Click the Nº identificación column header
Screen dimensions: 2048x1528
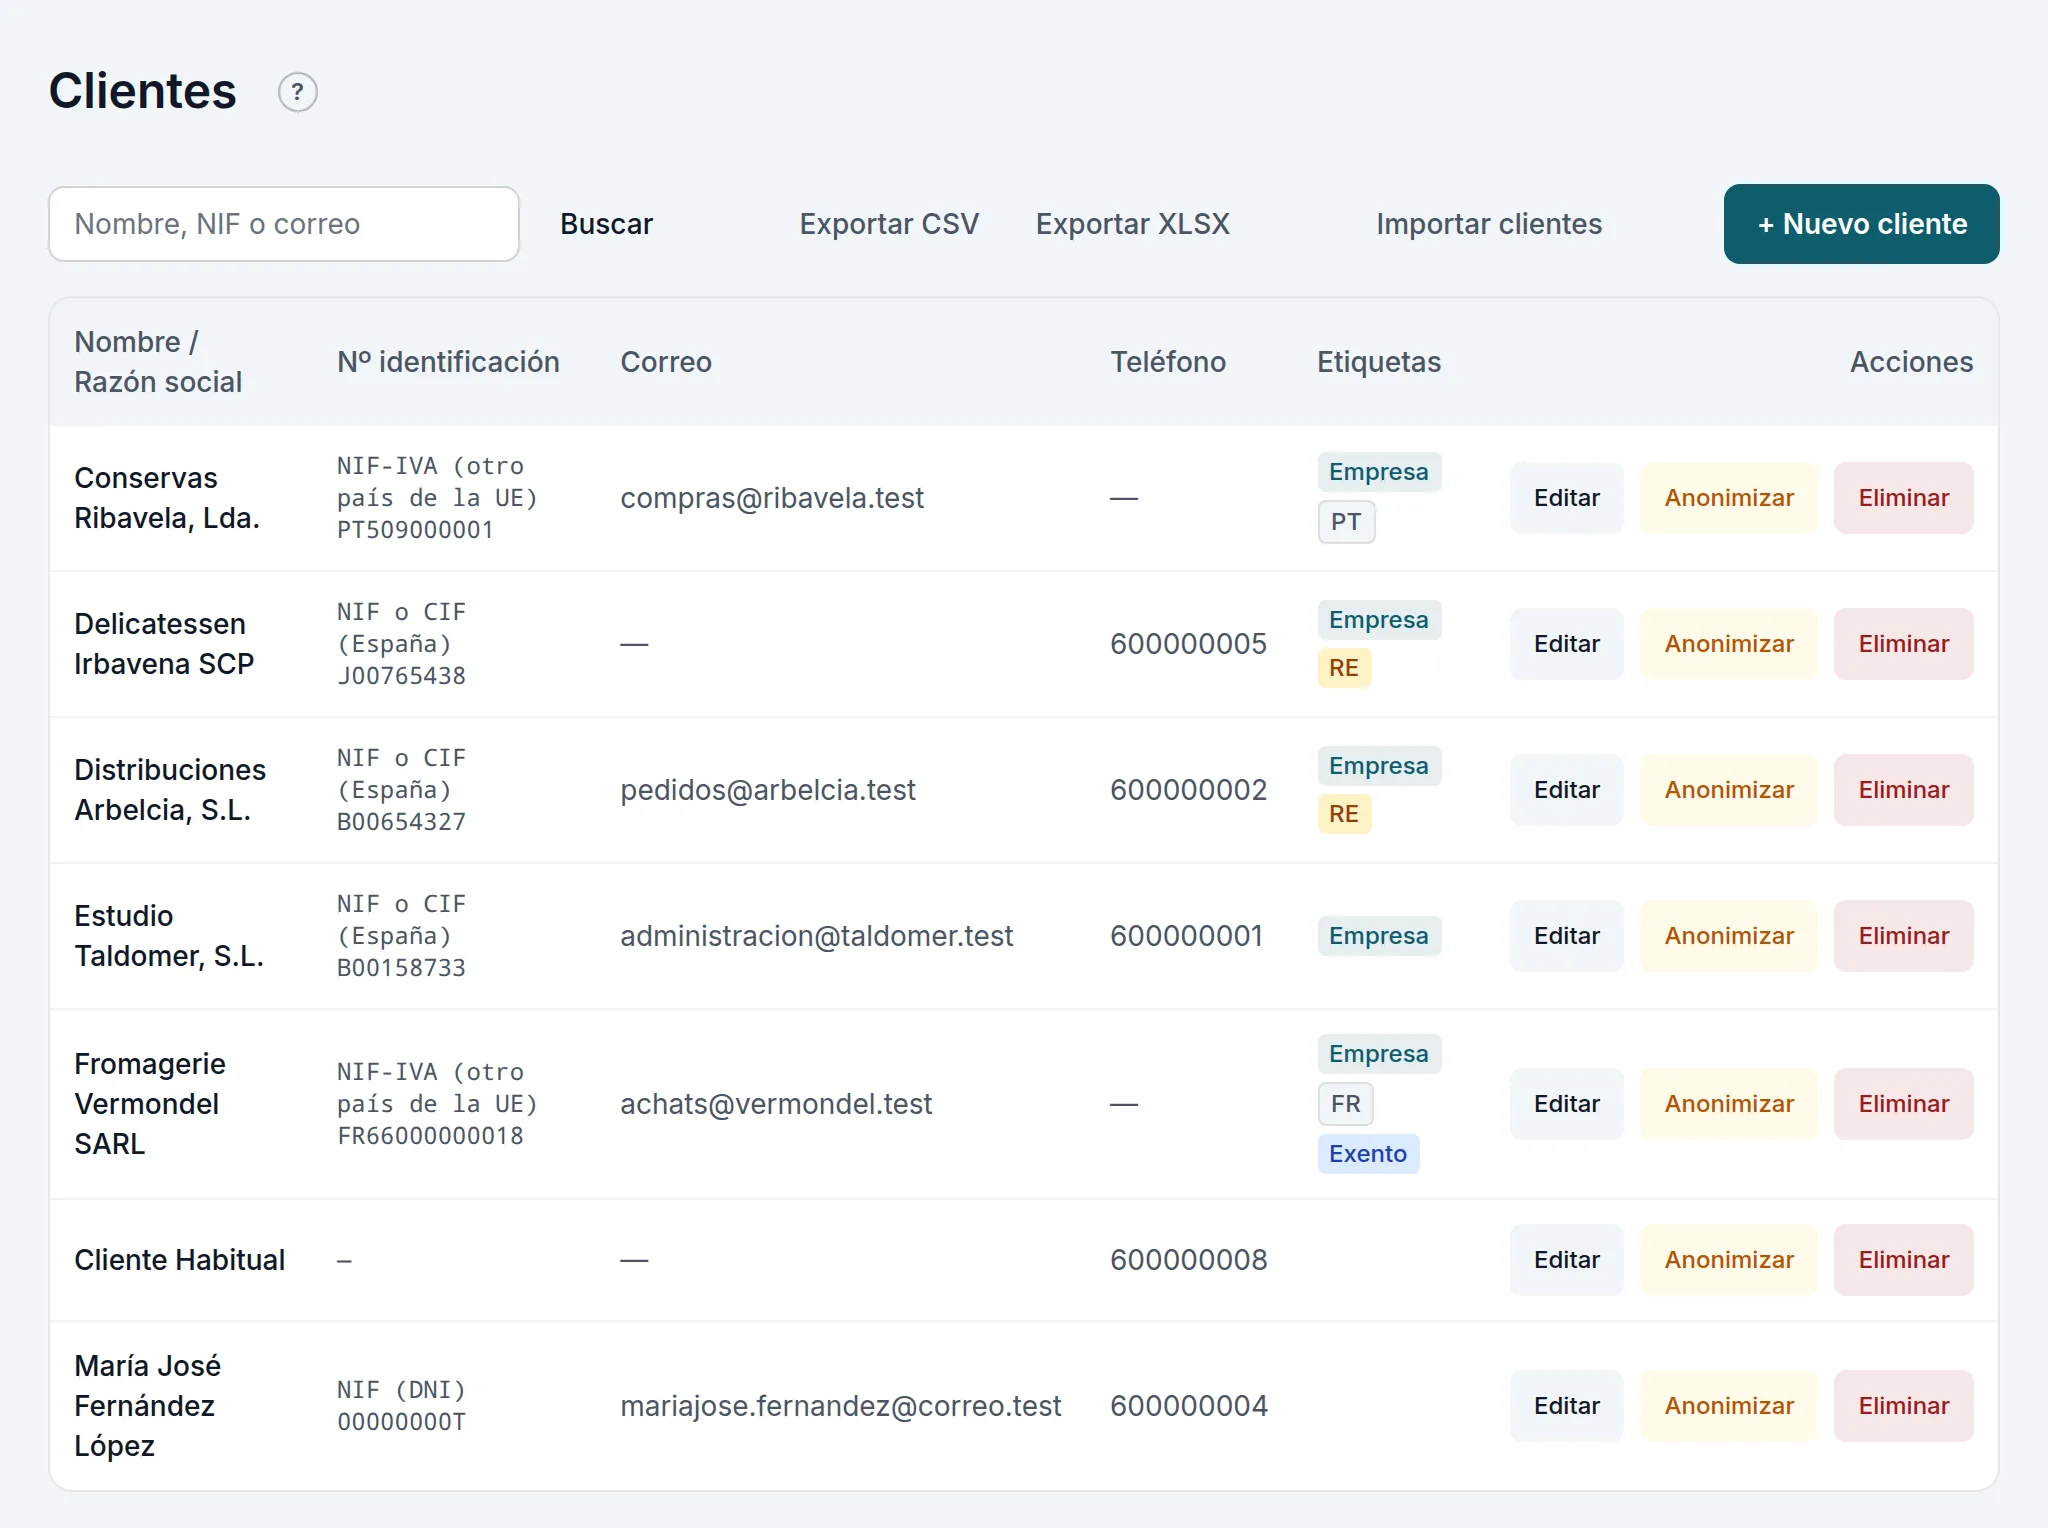(x=448, y=362)
